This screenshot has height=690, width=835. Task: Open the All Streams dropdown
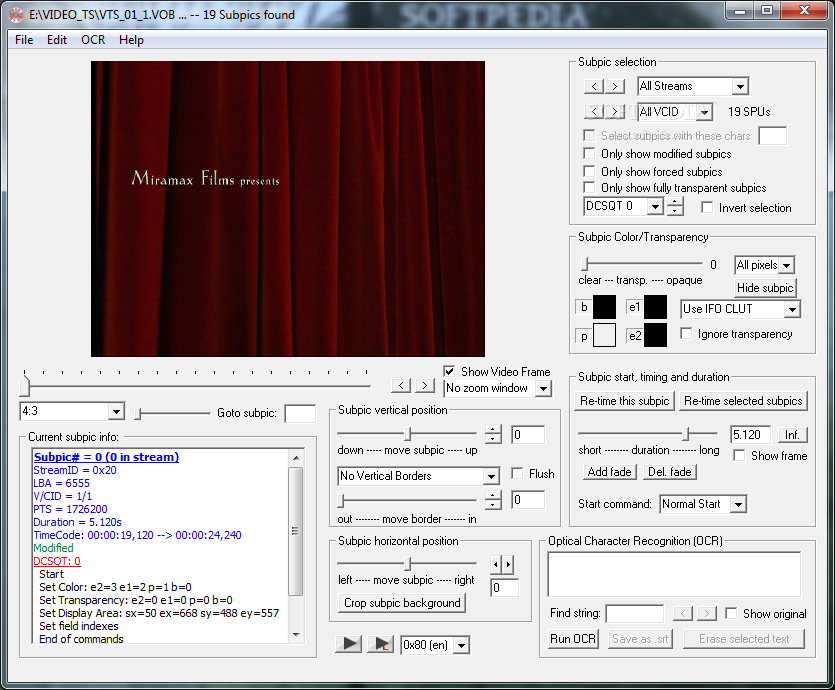[x=740, y=86]
